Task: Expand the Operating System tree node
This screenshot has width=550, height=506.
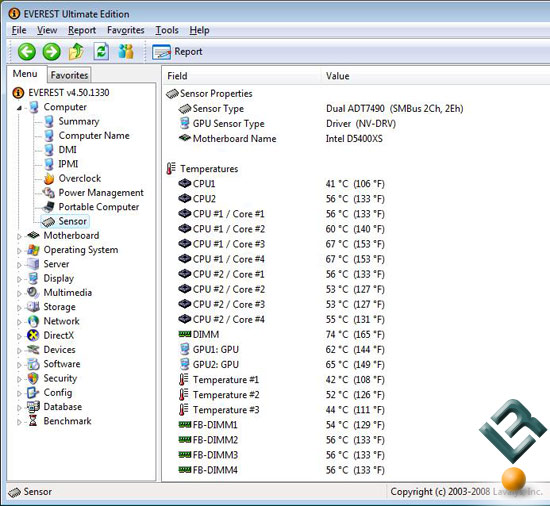Action: coord(19,251)
